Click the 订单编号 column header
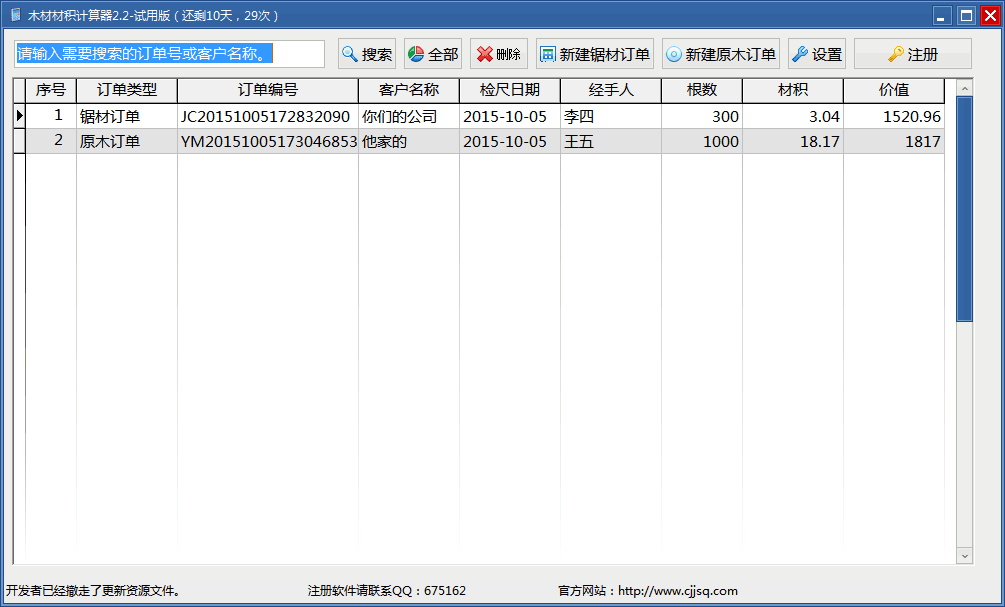 (267, 90)
